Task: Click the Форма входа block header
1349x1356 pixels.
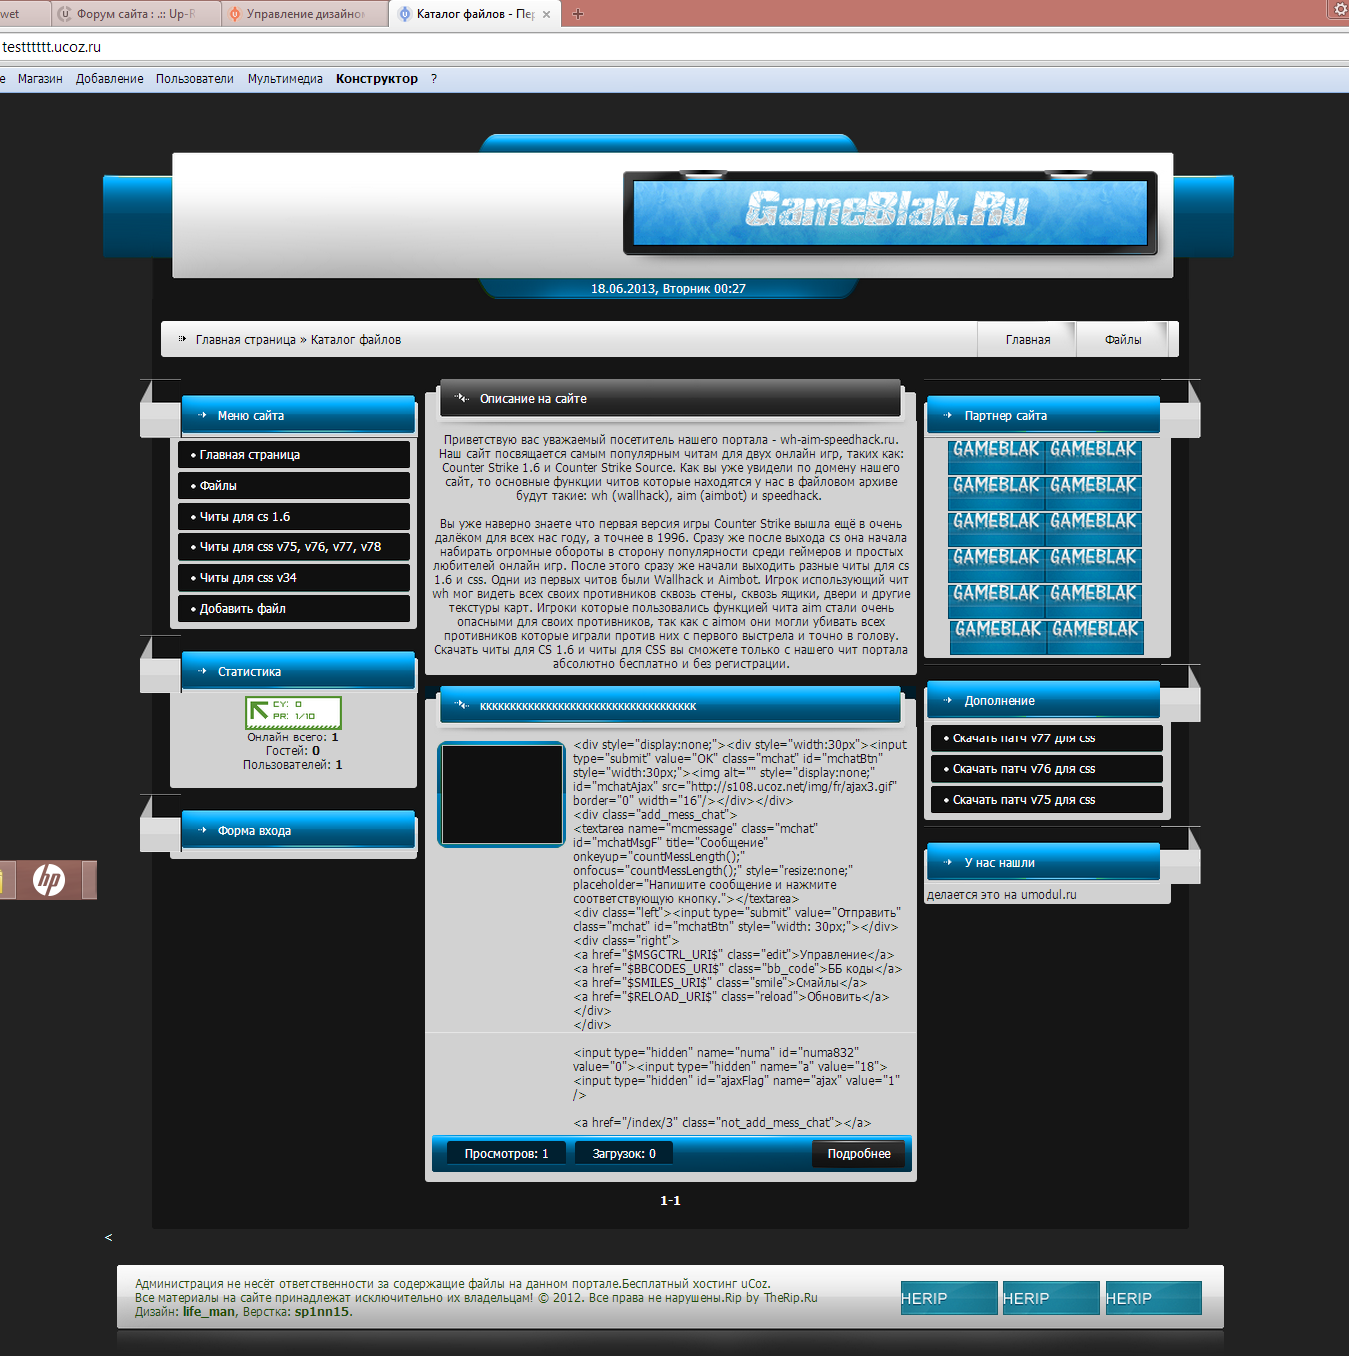Action: [x=298, y=830]
